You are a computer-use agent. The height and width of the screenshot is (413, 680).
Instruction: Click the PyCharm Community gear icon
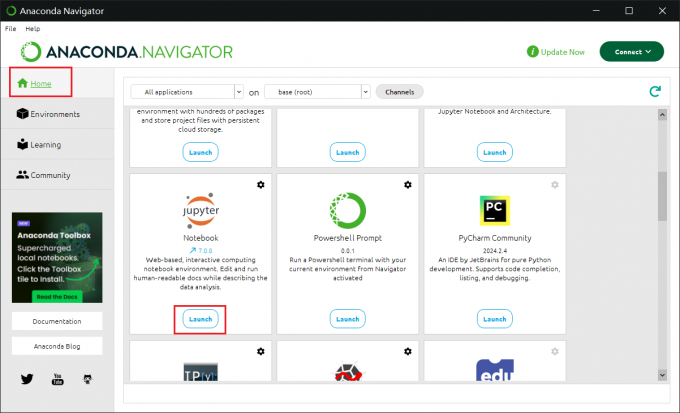(x=555, y=185)
